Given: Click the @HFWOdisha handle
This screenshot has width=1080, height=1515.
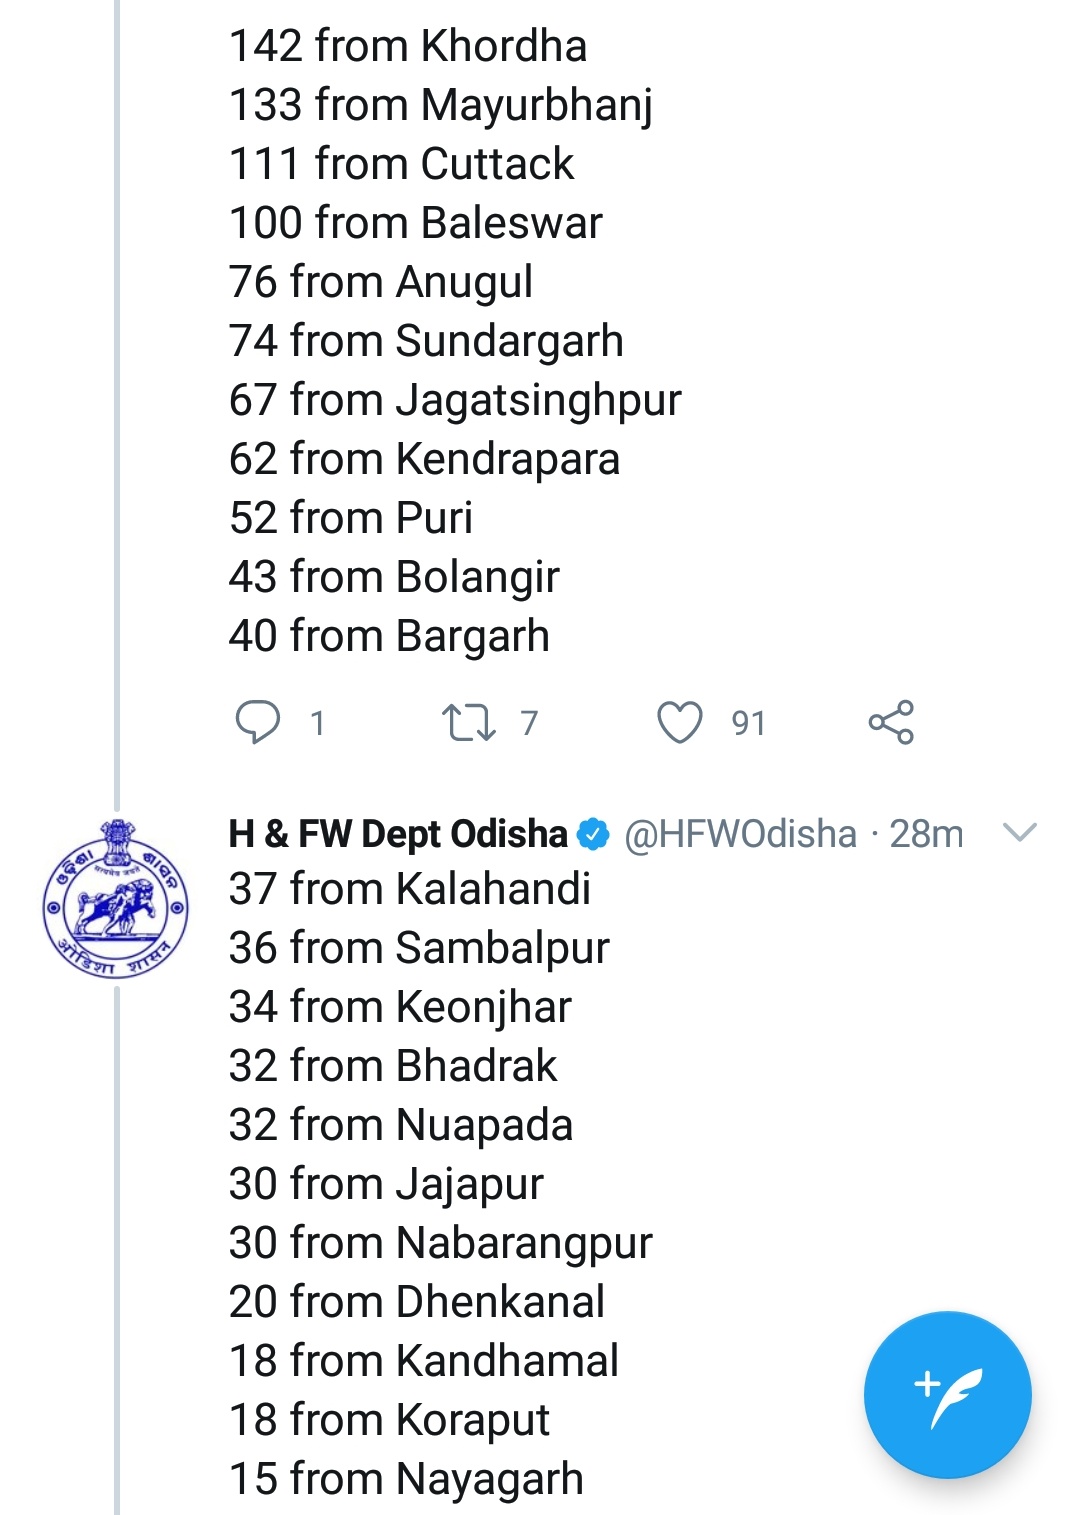Looking at the screenshot, I should (740, 834).
